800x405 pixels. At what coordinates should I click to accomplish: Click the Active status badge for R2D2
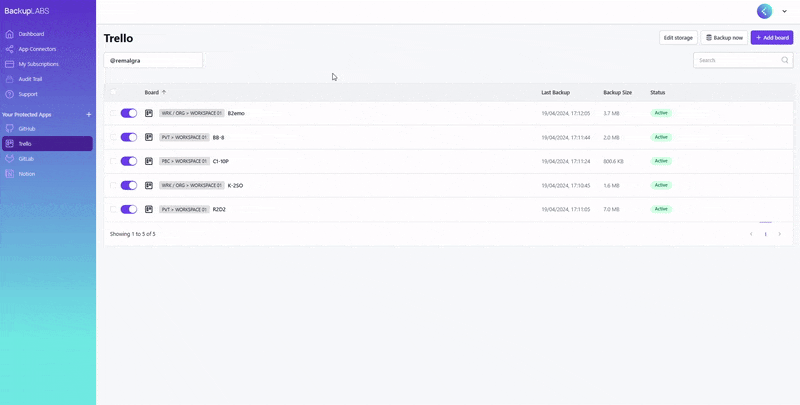point(661,209)
